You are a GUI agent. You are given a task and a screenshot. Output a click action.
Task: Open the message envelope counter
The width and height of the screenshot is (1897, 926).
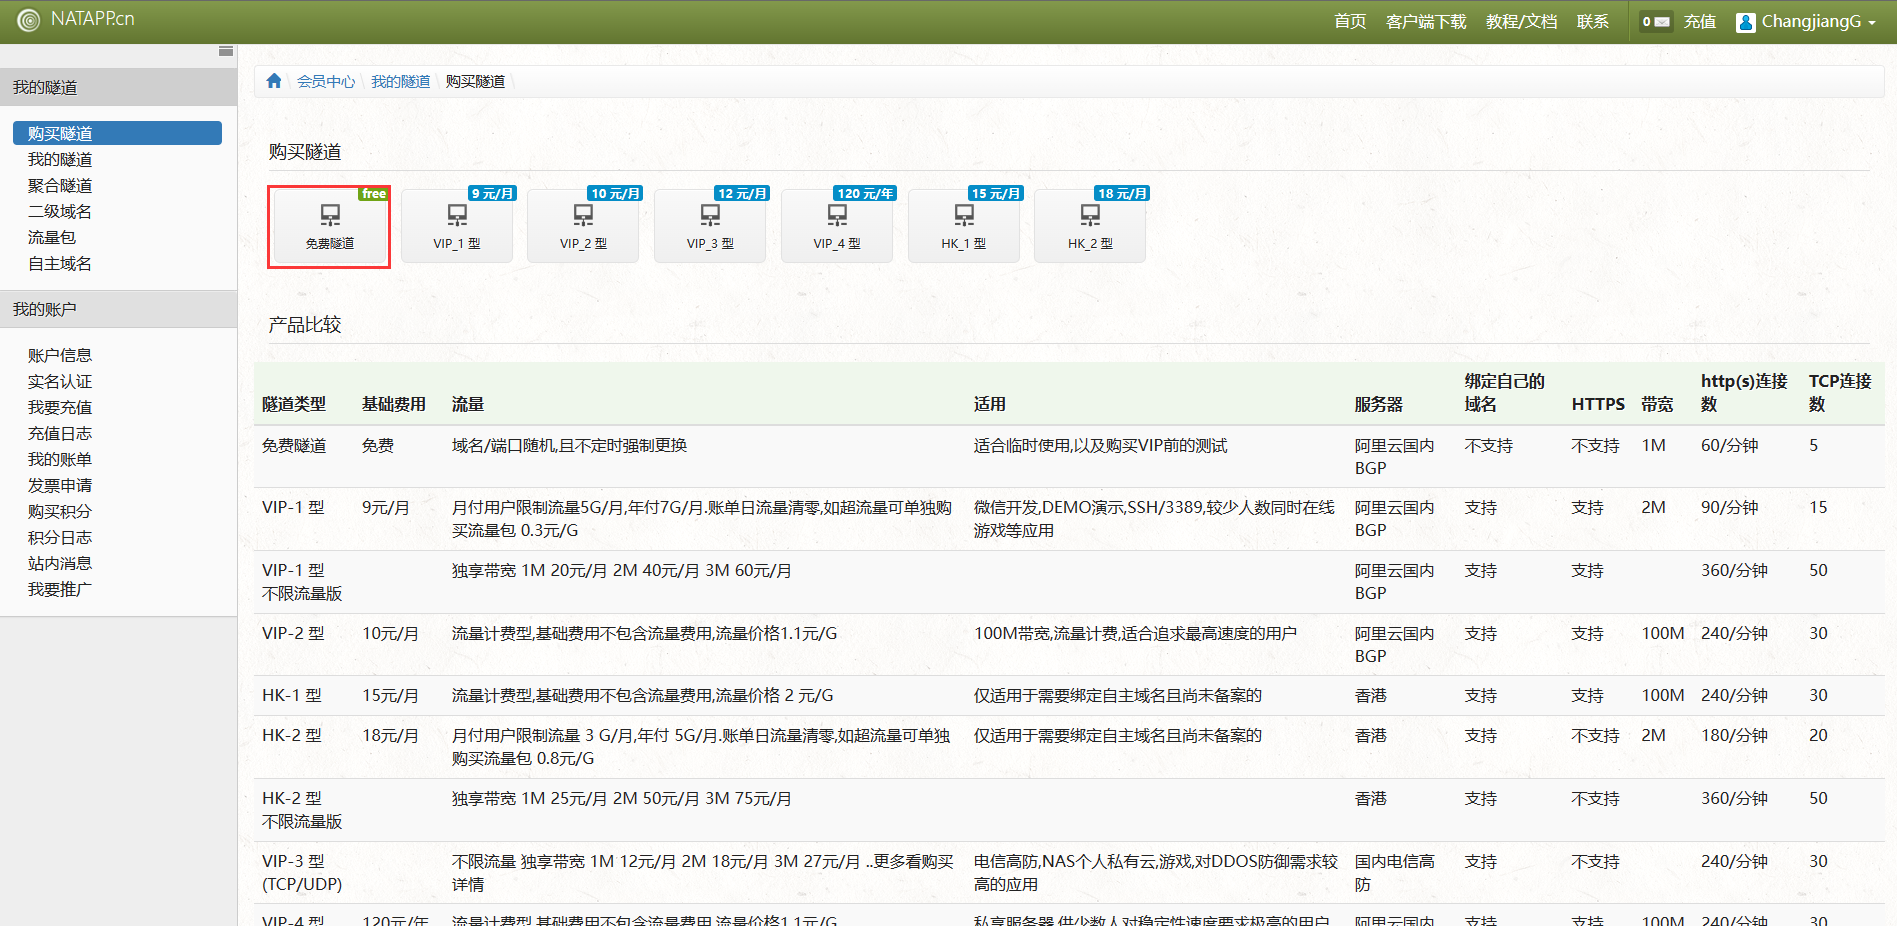[x=1656, y=21]
